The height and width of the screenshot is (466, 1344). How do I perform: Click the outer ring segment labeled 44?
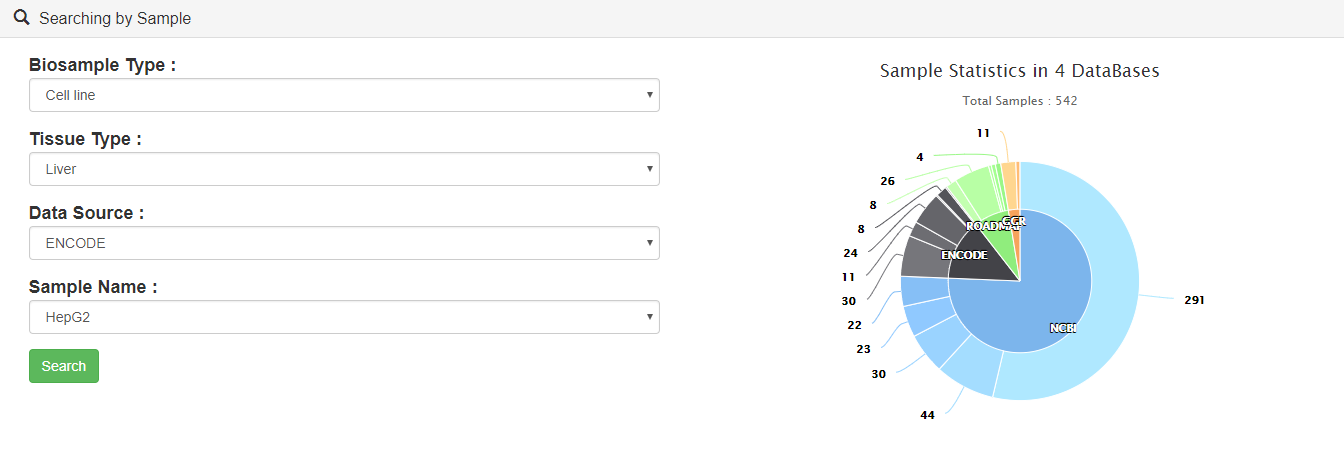click(970, 368)
